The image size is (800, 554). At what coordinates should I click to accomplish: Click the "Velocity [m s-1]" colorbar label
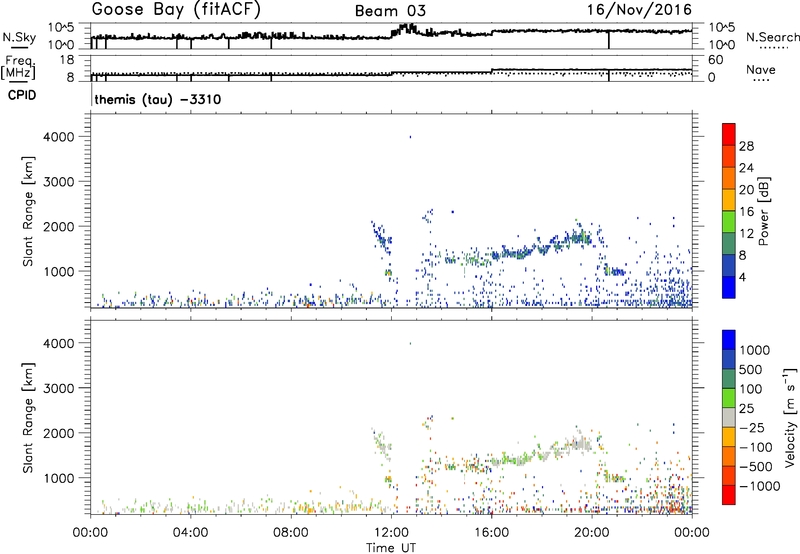790,417
